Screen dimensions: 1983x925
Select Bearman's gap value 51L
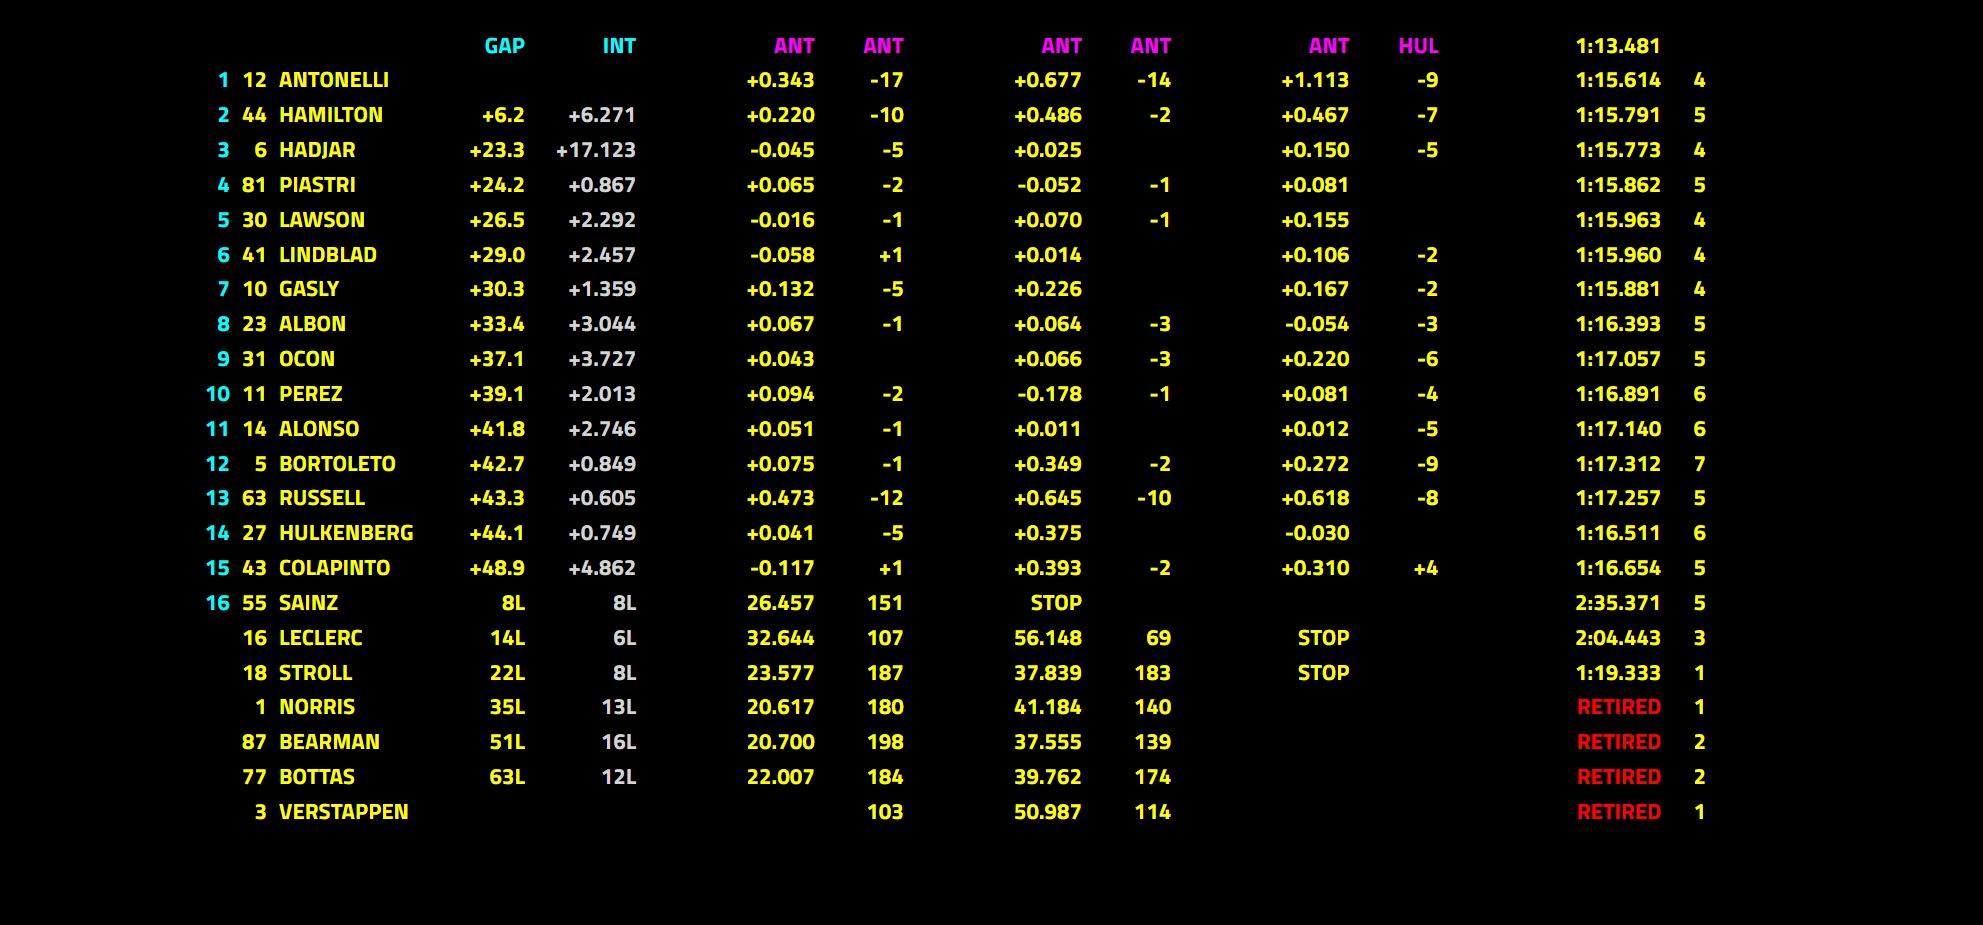click(x=507, y=742)
